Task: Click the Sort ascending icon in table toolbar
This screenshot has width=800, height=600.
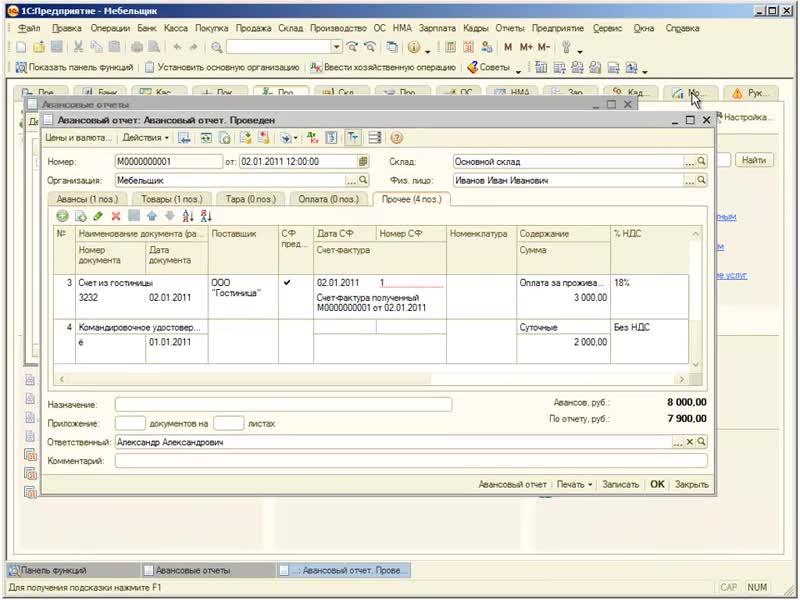Action: (x=188, y=215)
